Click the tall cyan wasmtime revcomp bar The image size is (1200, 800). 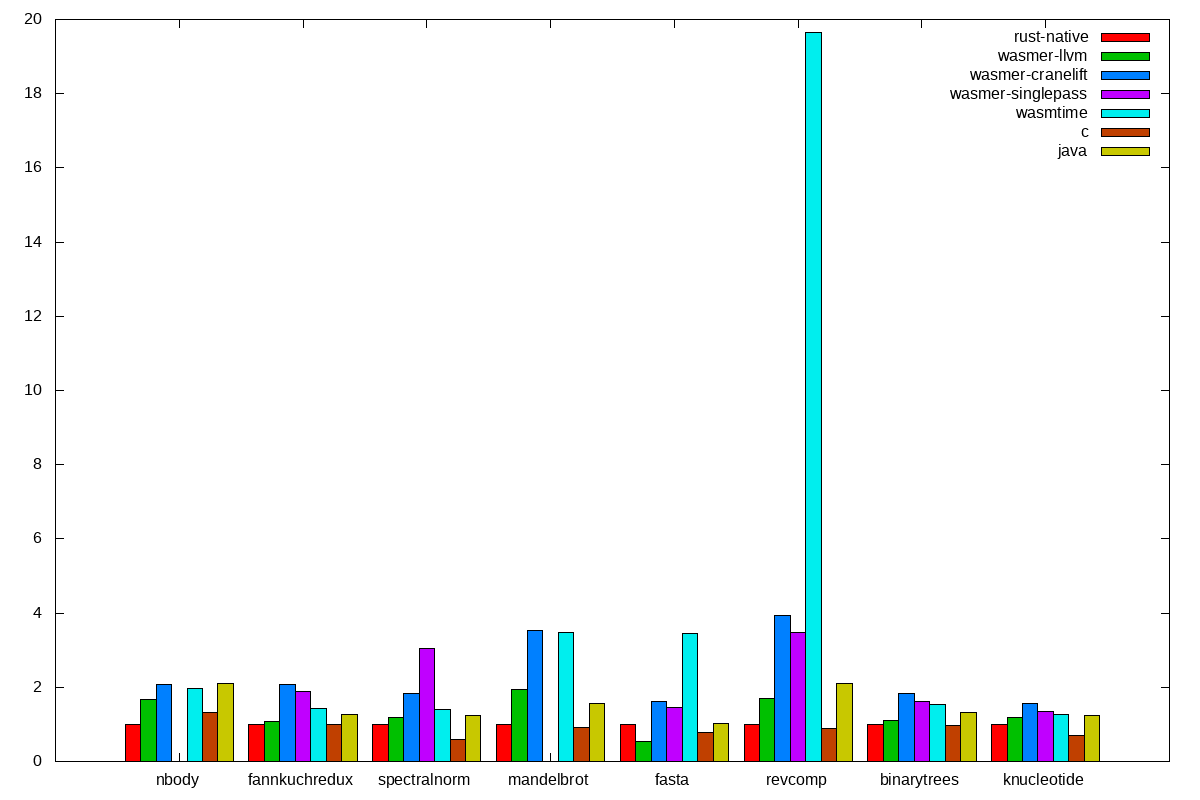tap(813, 397)
